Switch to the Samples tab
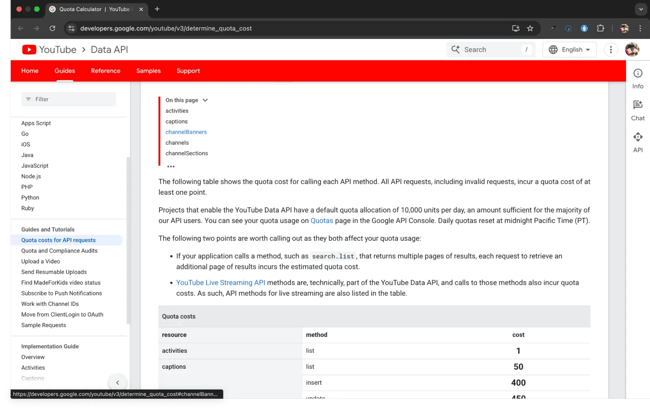The image size is (650, 411). (148, 71)
